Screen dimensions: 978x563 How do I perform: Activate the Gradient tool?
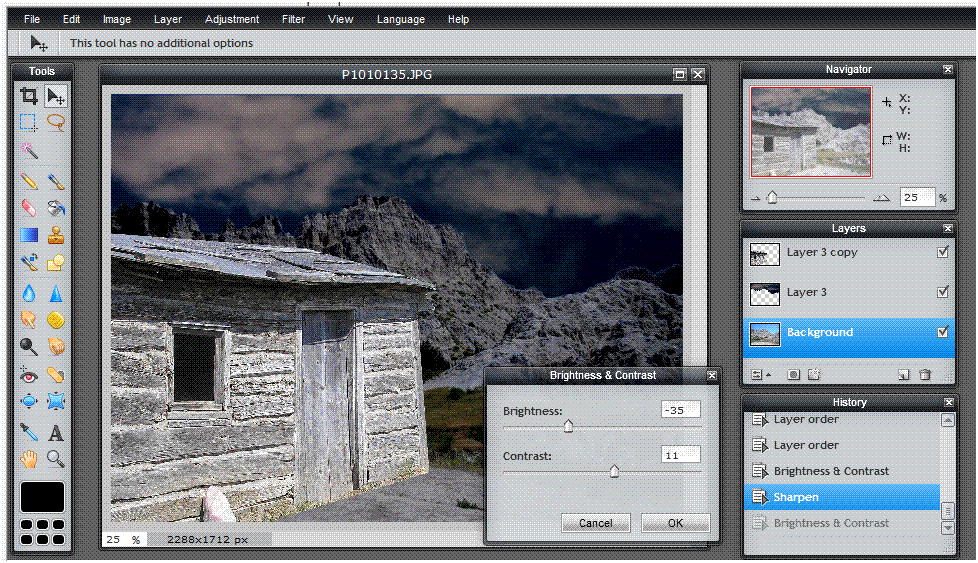coord(29,236)
